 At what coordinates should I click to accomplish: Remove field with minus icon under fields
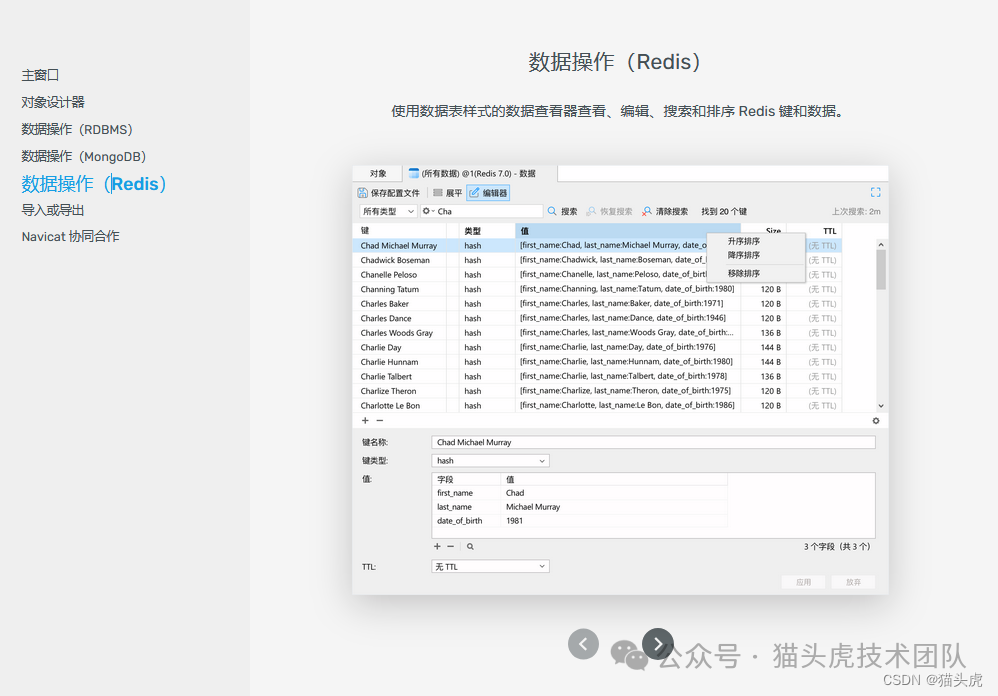pos(451,546)
